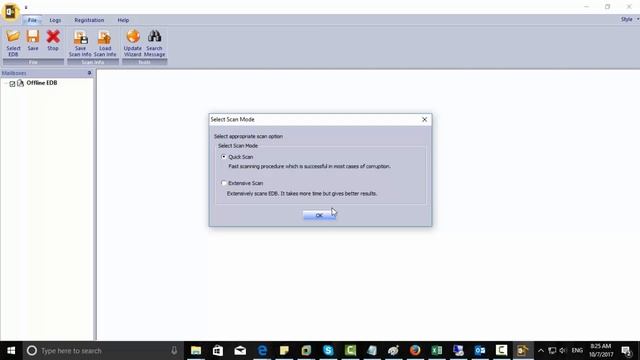Image resolution: width=640 pixels, height=360 pixels.
Task: Click the Windows Start button
Action: click(x=11, y=350)
